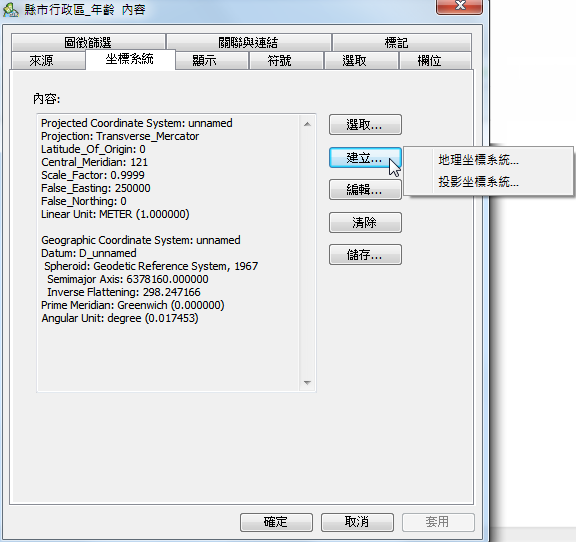Choose 地理坐標系統... from the popup menu

(x=478, y=160)
